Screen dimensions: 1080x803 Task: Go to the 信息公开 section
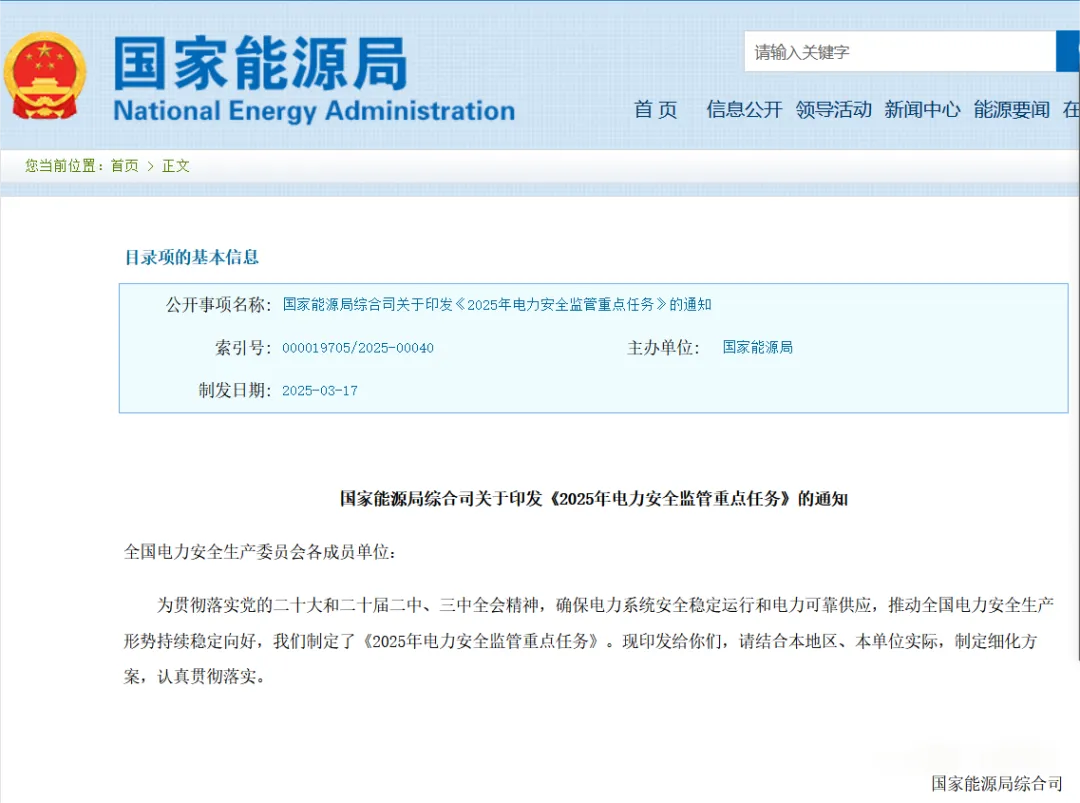pos(744,110)
